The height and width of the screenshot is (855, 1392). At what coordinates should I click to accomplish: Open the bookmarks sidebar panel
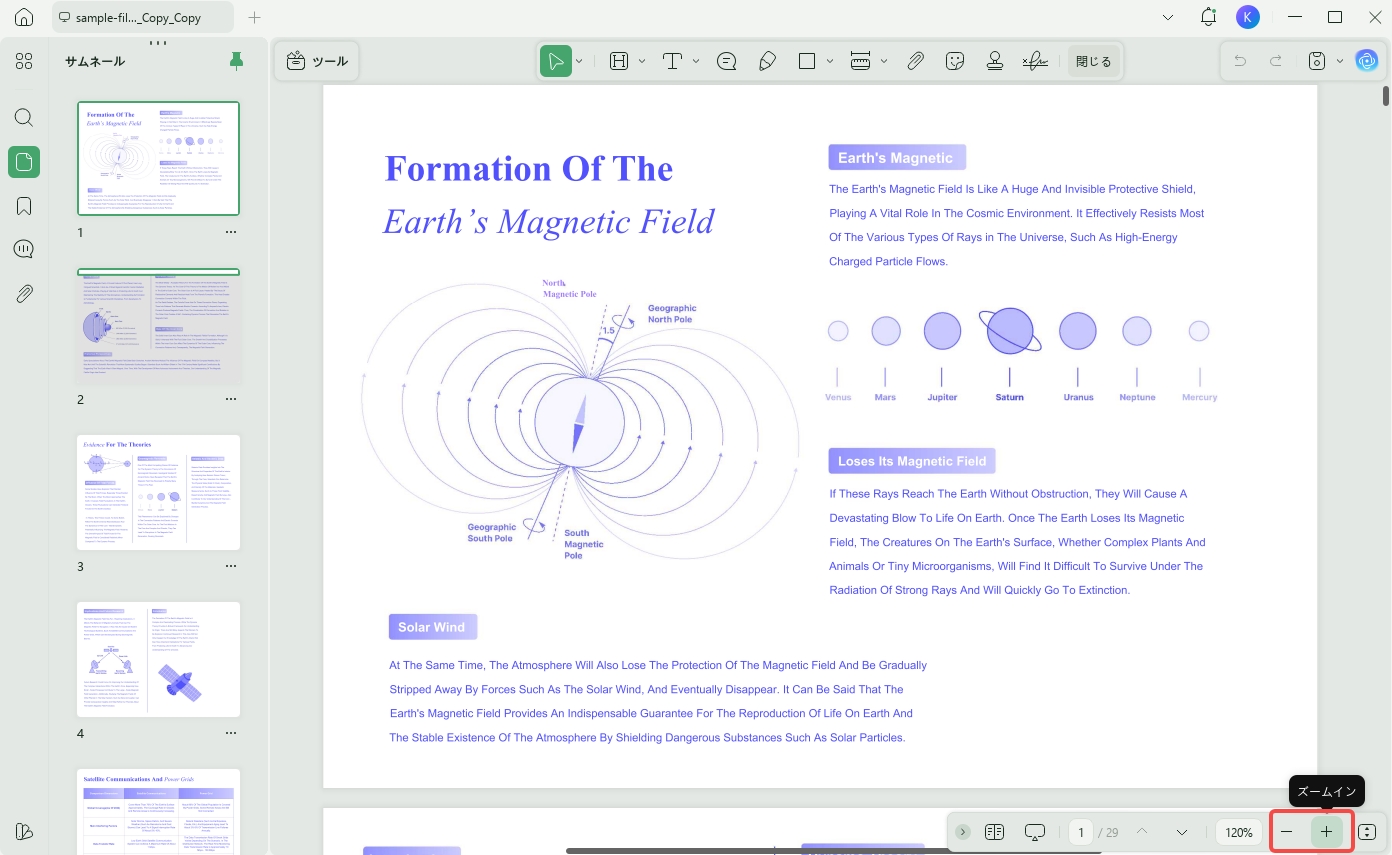(x=24, y=206)
